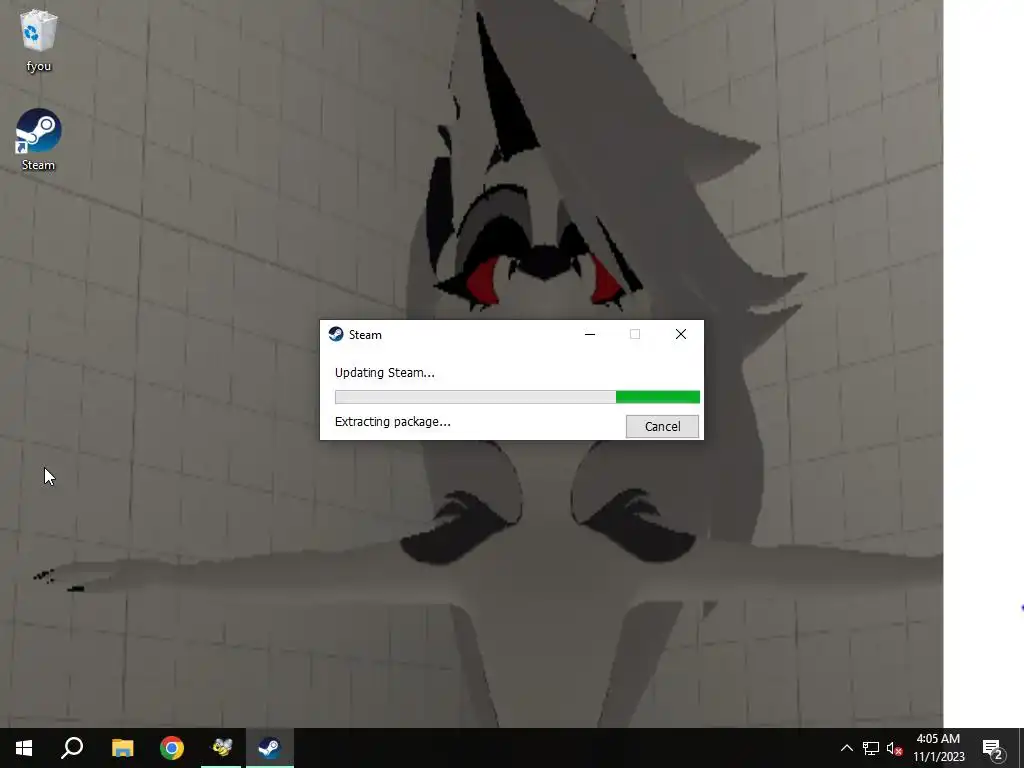Open File Explorer from taskbar
1024x768 pixels.
tap(122, 748)
